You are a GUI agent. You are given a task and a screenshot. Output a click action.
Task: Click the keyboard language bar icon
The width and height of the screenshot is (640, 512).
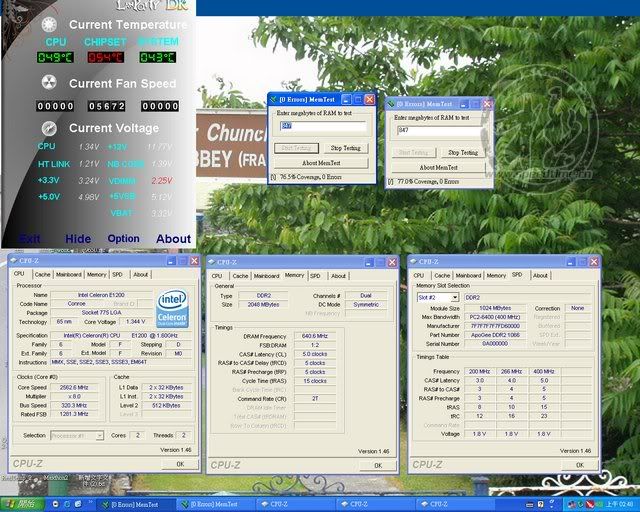click(529, 505)
